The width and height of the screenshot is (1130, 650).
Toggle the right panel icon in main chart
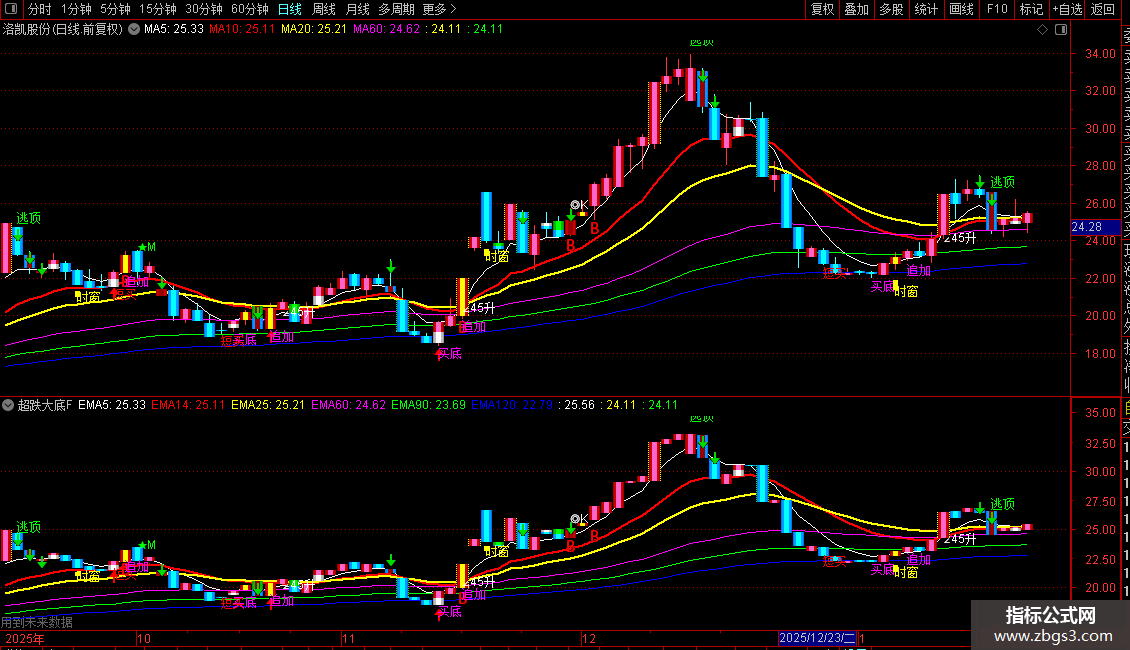[1061, 30]
